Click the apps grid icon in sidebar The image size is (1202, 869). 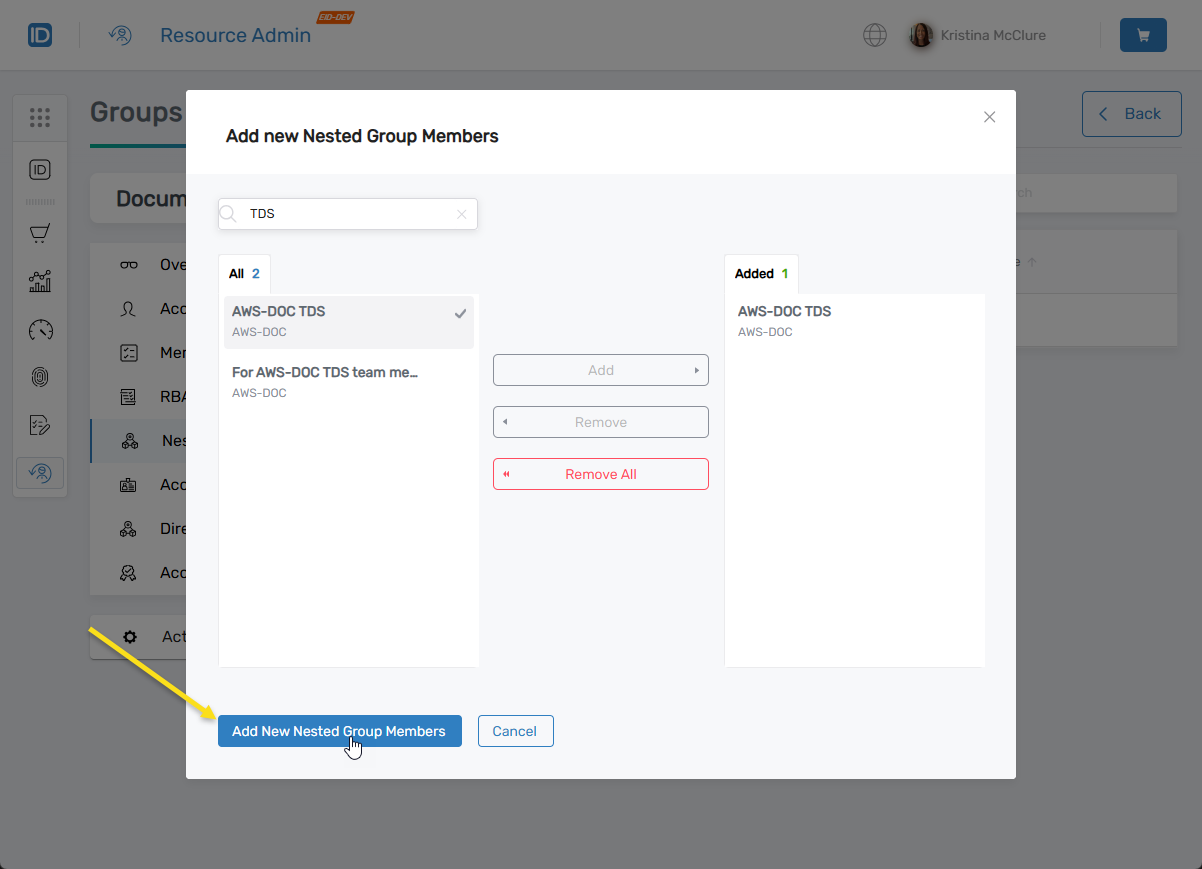coord(40,118)
